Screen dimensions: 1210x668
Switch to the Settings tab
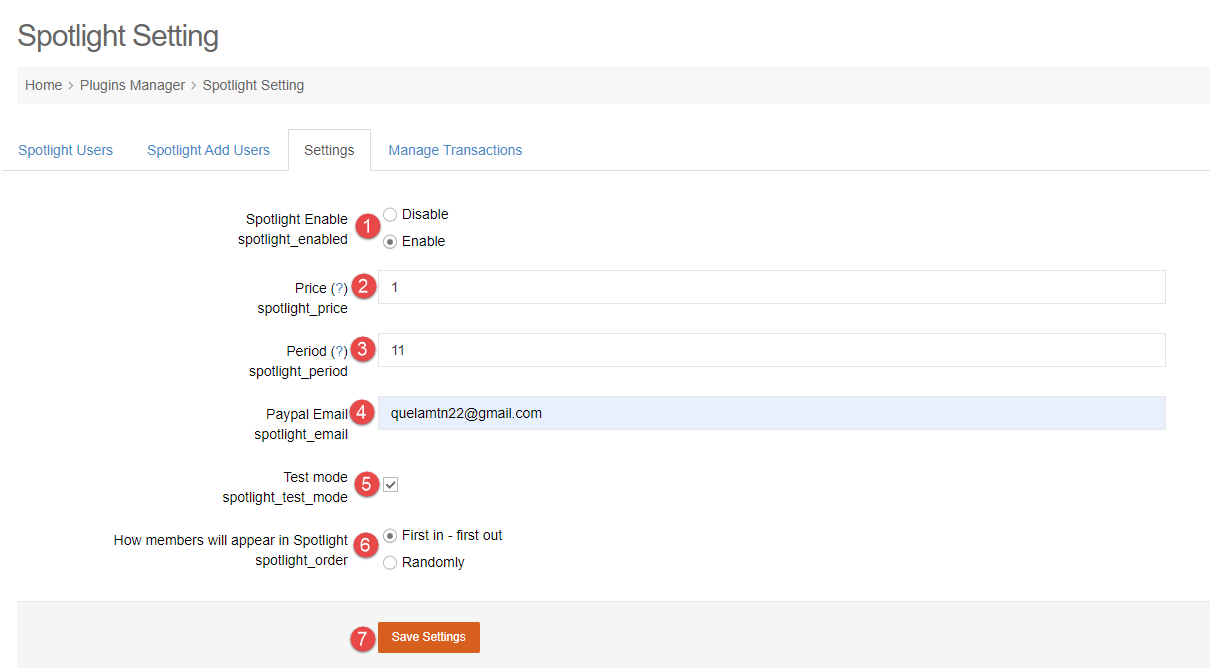click(329, 150)
